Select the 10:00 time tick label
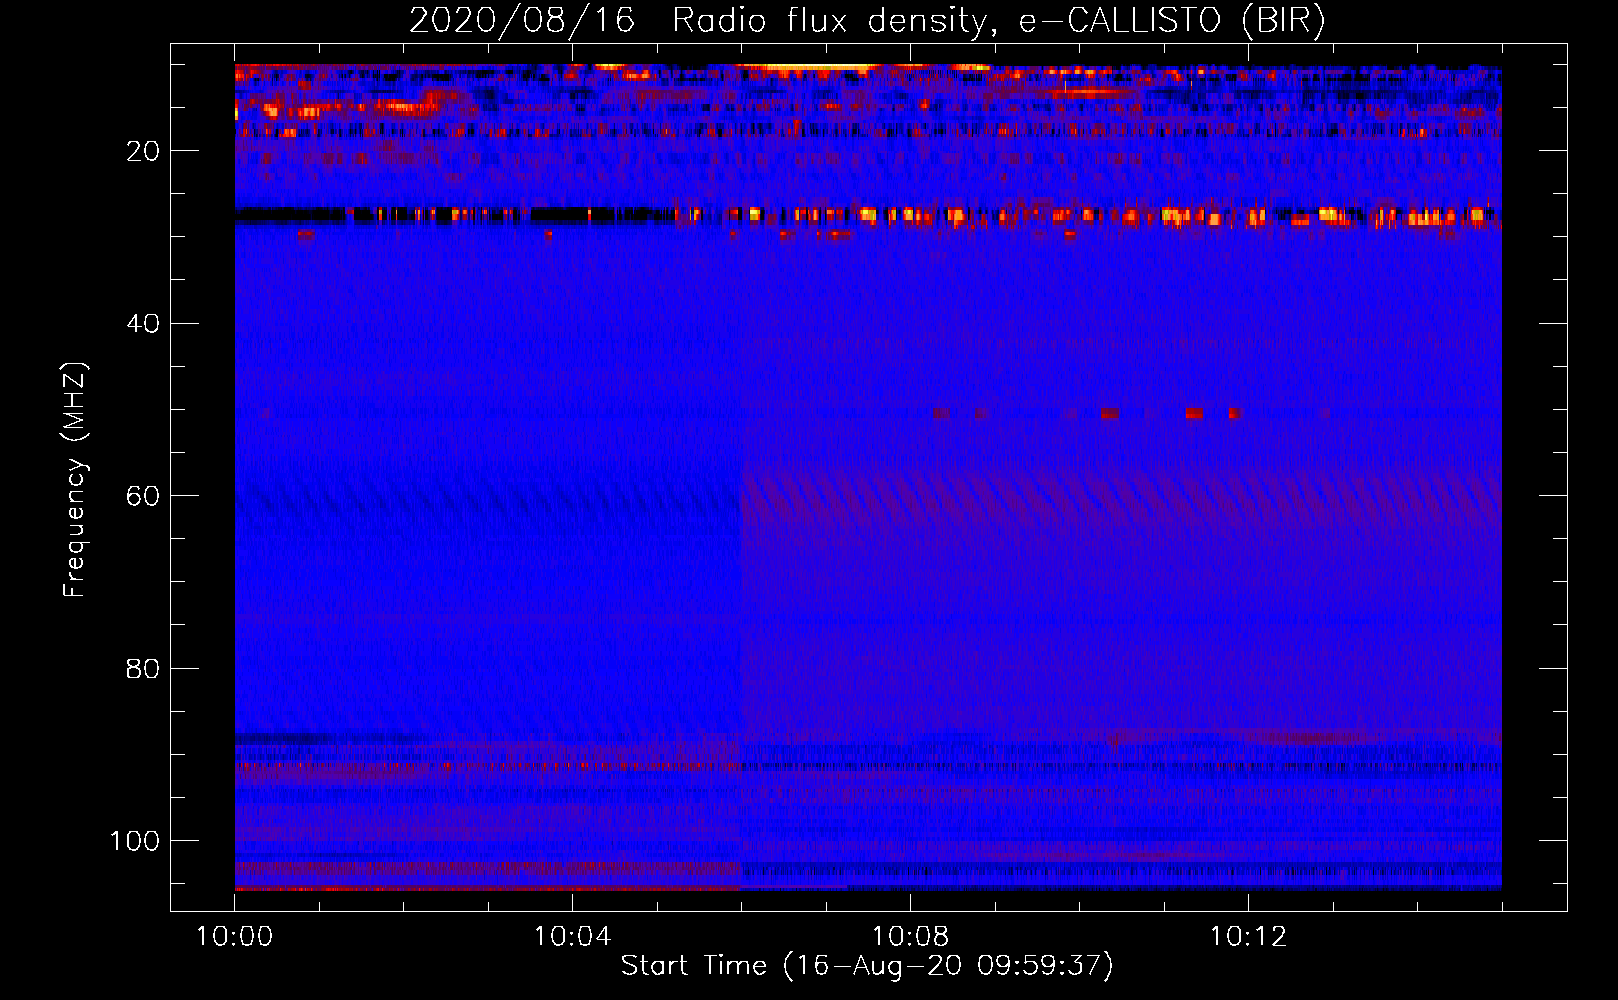Viewport: 1618px width, 1000px height. [234, 937]
